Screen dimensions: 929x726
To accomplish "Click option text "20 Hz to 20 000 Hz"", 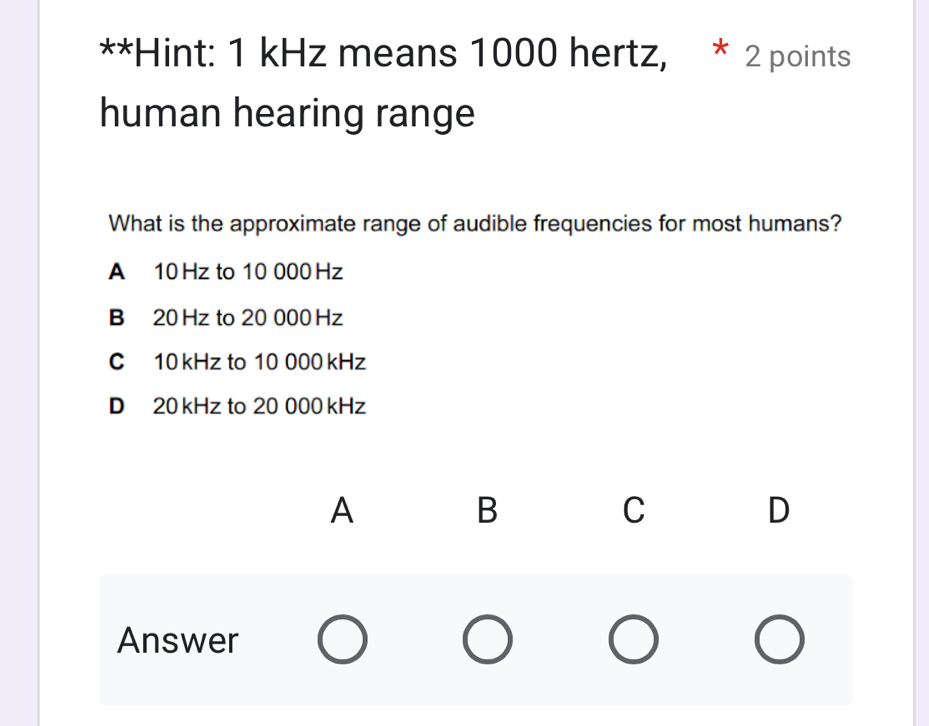I will click(248, 318).
